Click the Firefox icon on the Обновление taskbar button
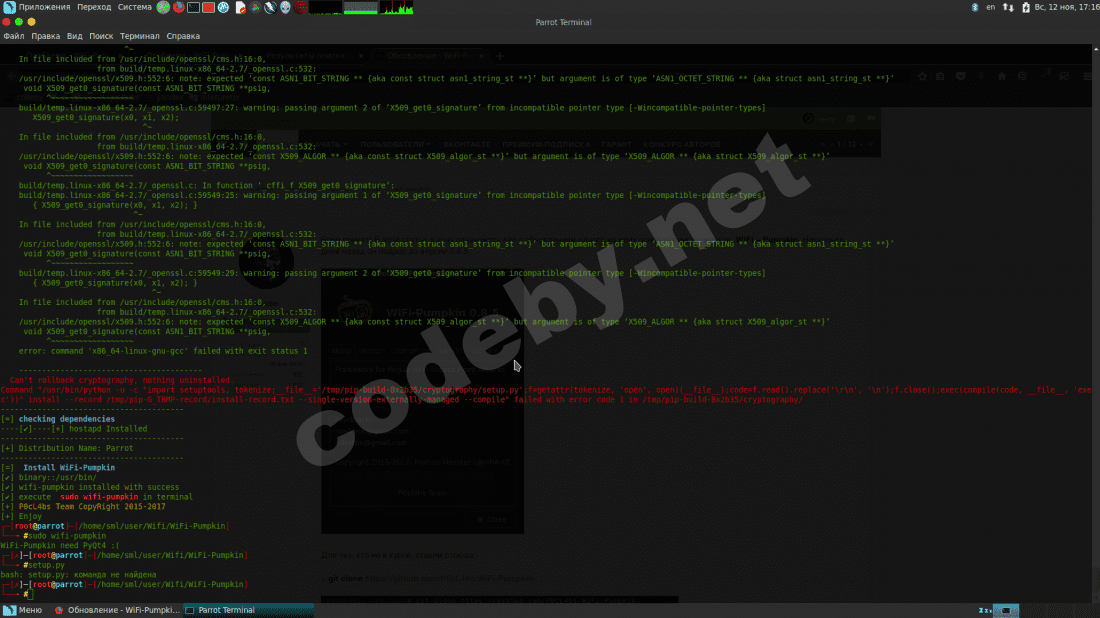This screenshot has height=618, width=1100. (59, 610)
